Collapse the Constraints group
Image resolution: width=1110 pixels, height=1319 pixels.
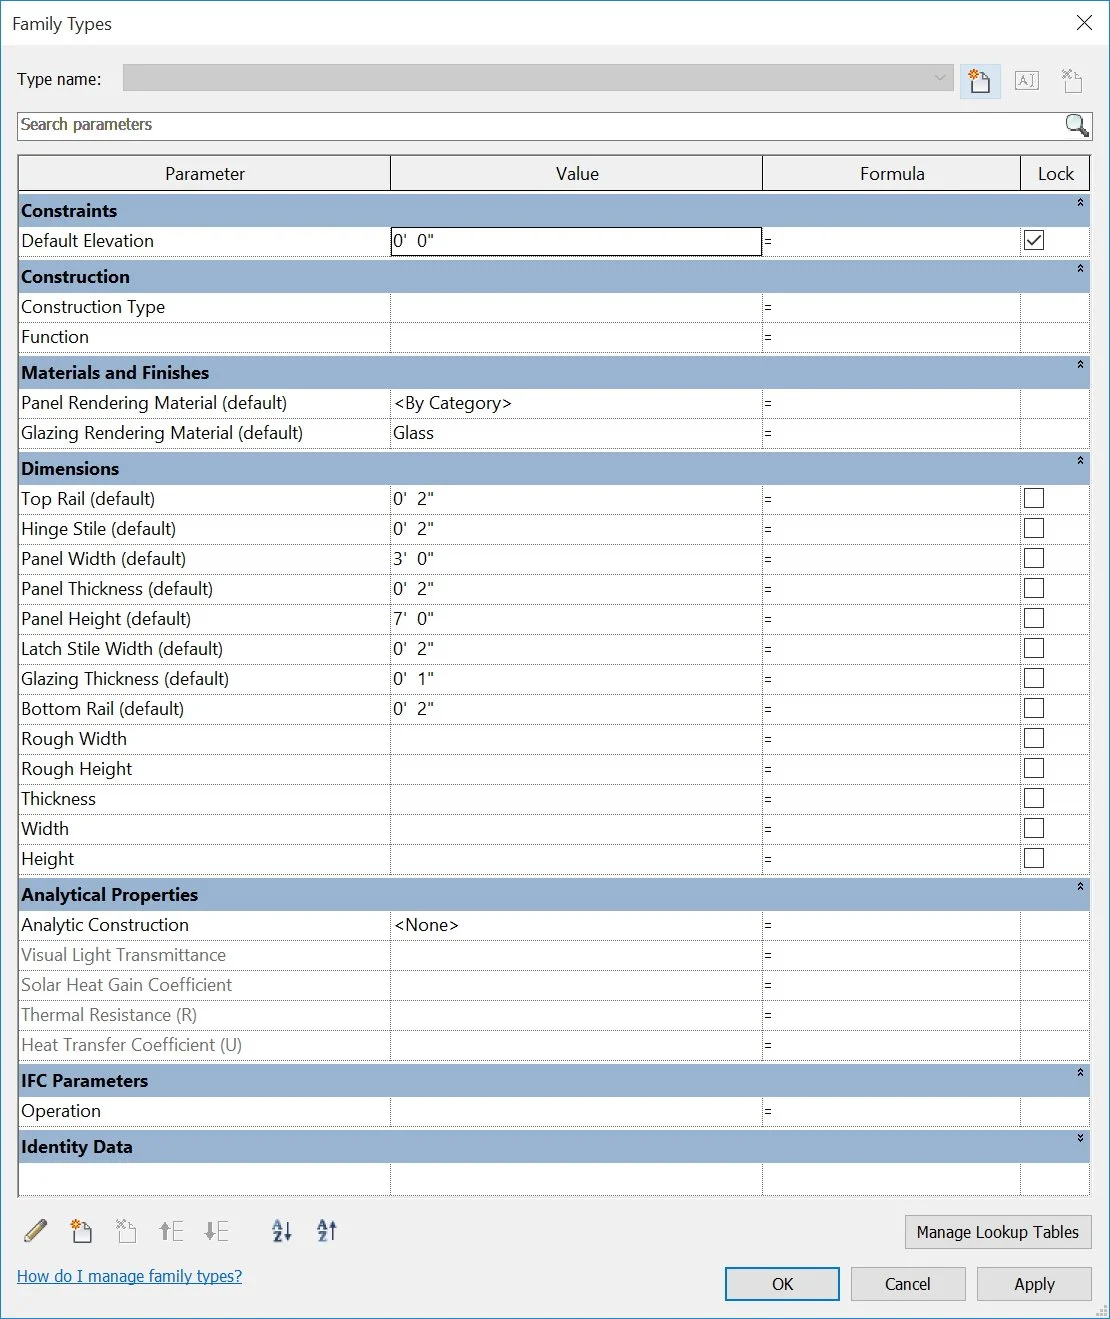pos(1080,203)
